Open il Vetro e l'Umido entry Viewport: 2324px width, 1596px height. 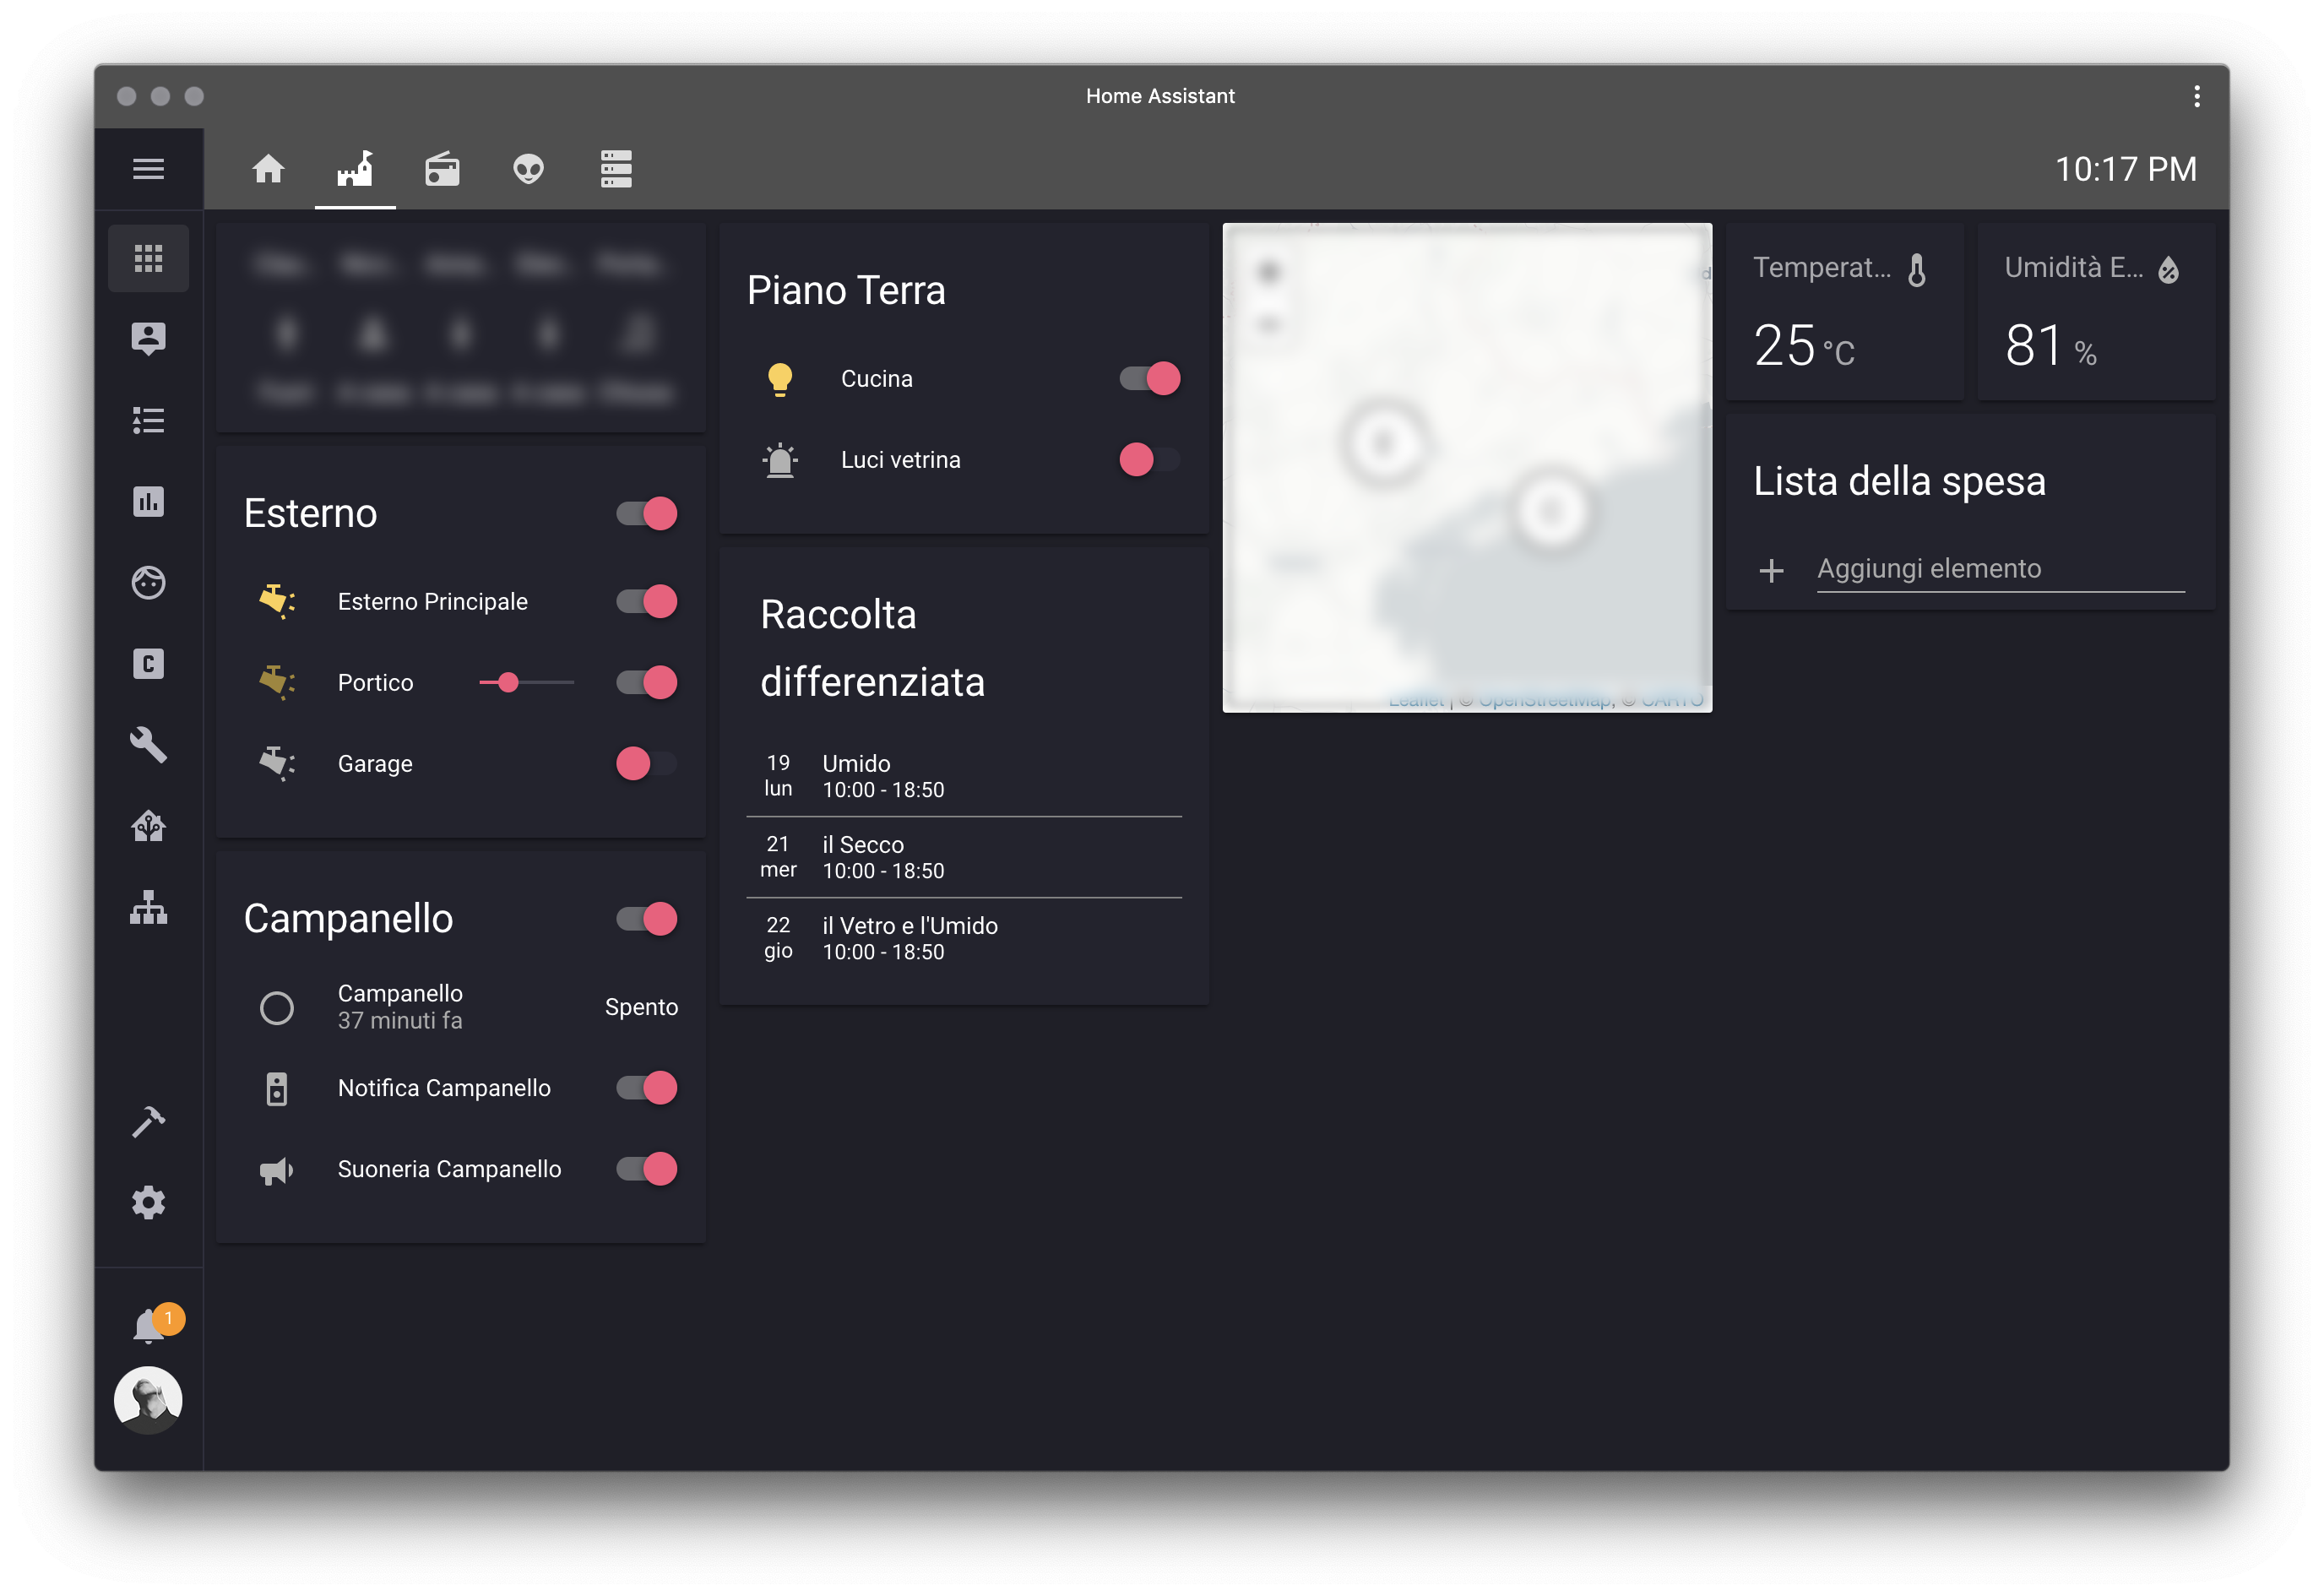coord(964,938)
